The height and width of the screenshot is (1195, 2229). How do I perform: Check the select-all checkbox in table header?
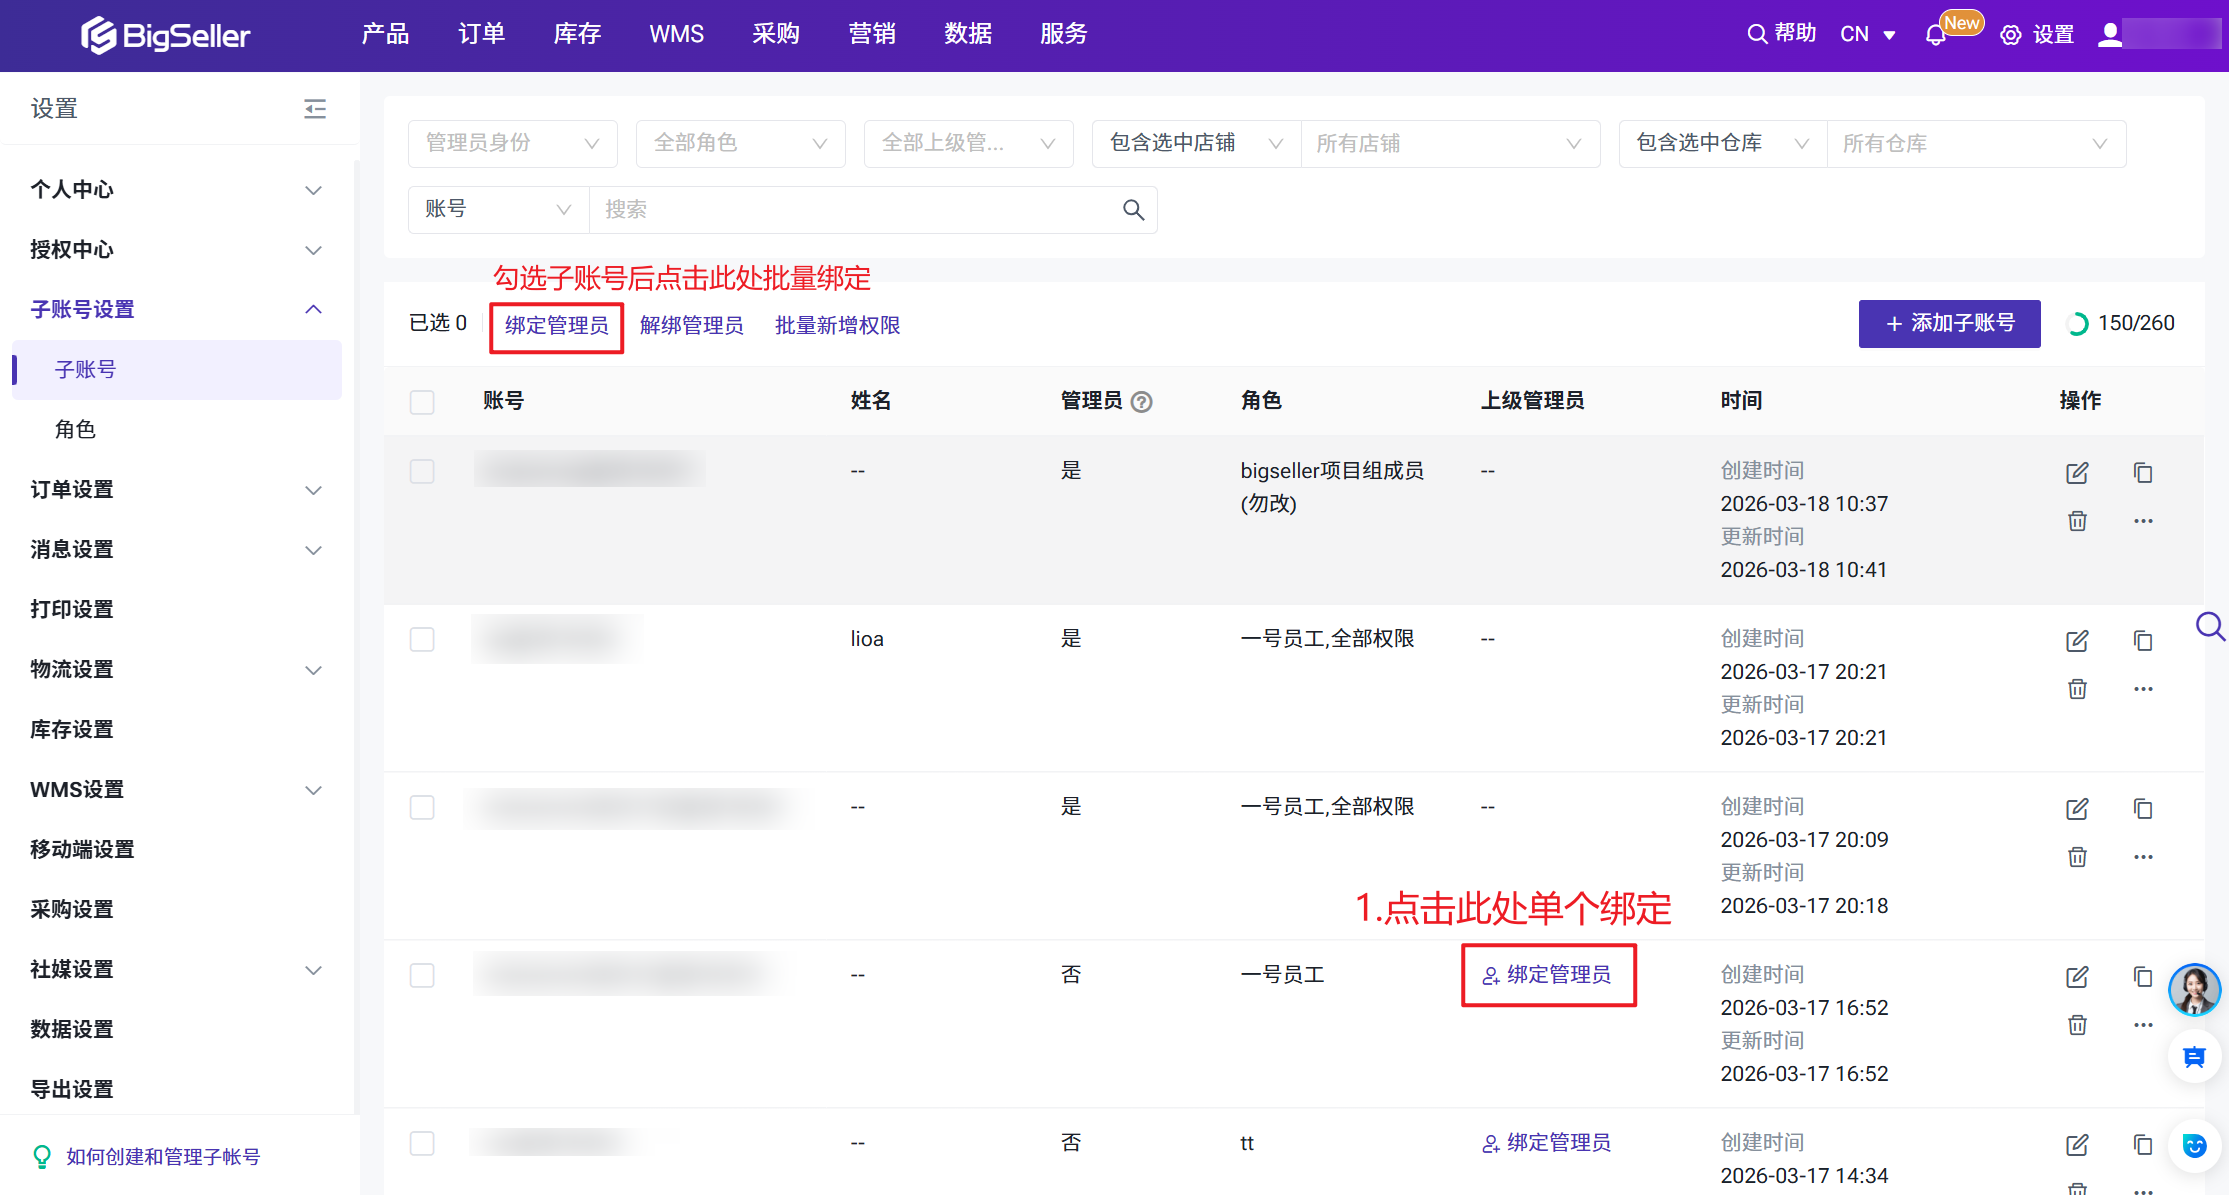[x=422, y=402]
